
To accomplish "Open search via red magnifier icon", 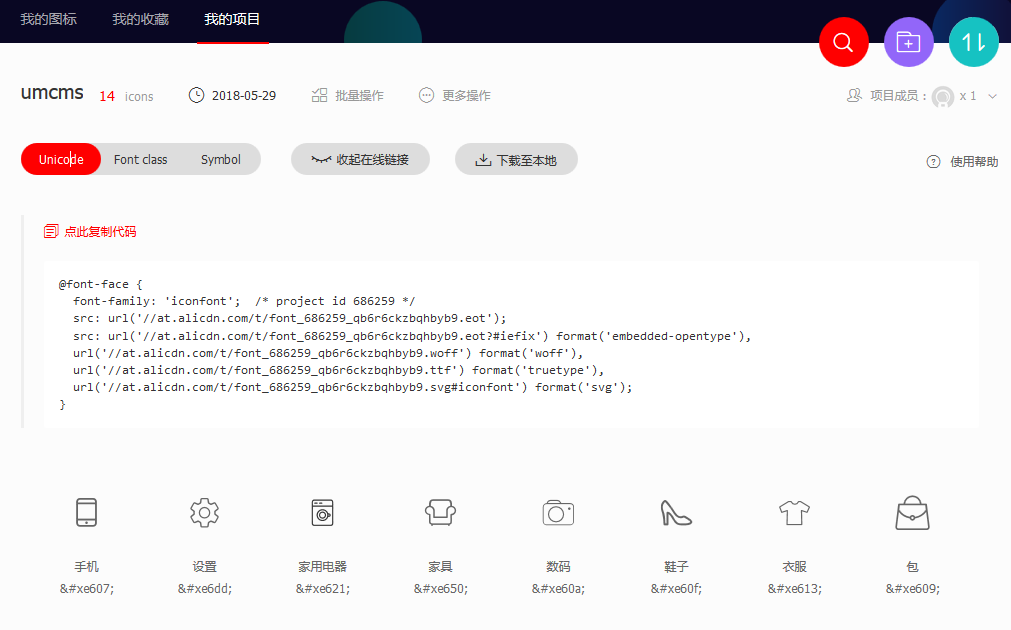I will pyautogui.click(x=843, y=42).
